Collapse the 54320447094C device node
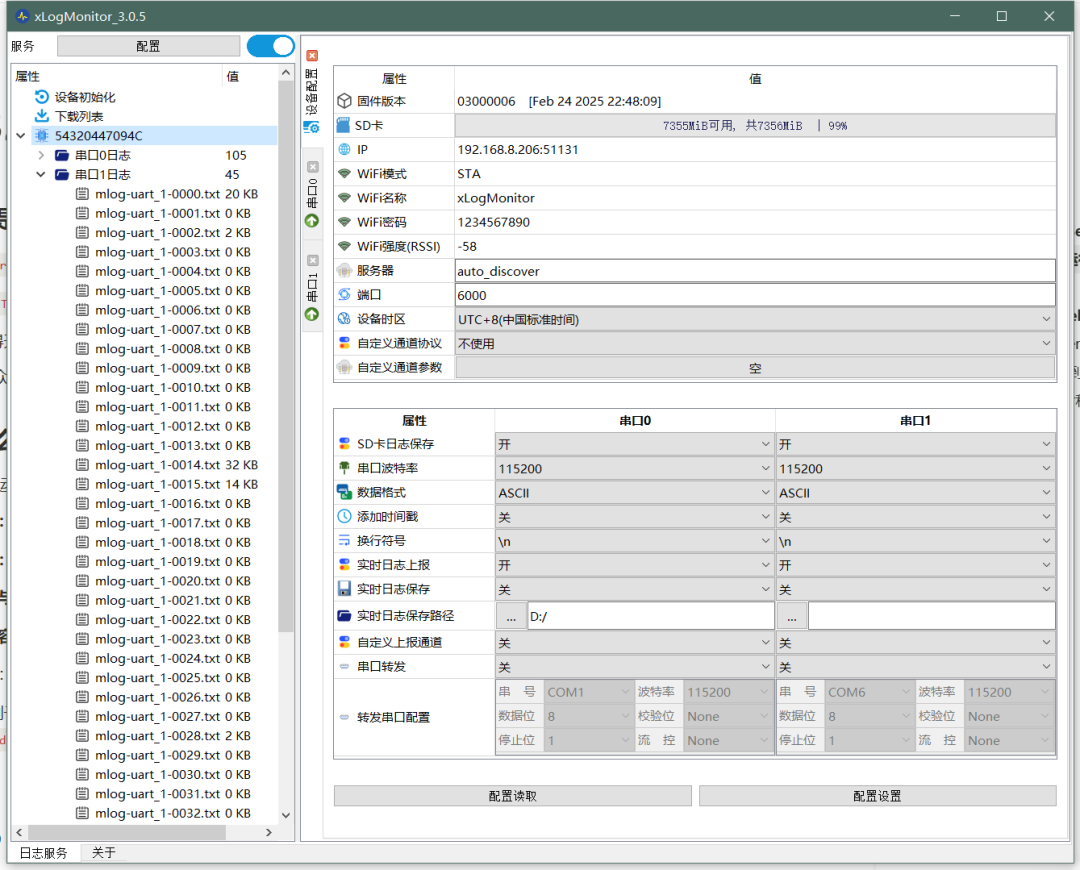The width and height of the screenshot is (1080, 870). click(21, 136)
